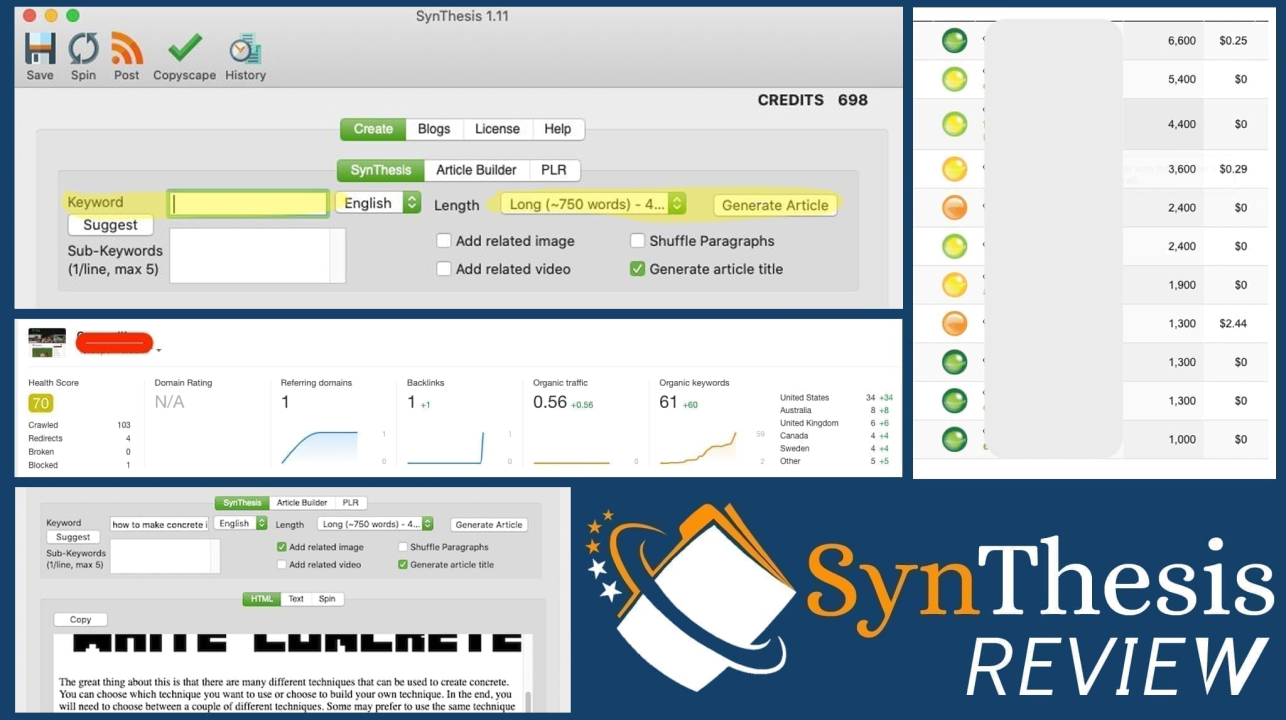Click Suggest button in SynThesis 1.11 window
1286x720 pixels.
[x=110, y=226]
